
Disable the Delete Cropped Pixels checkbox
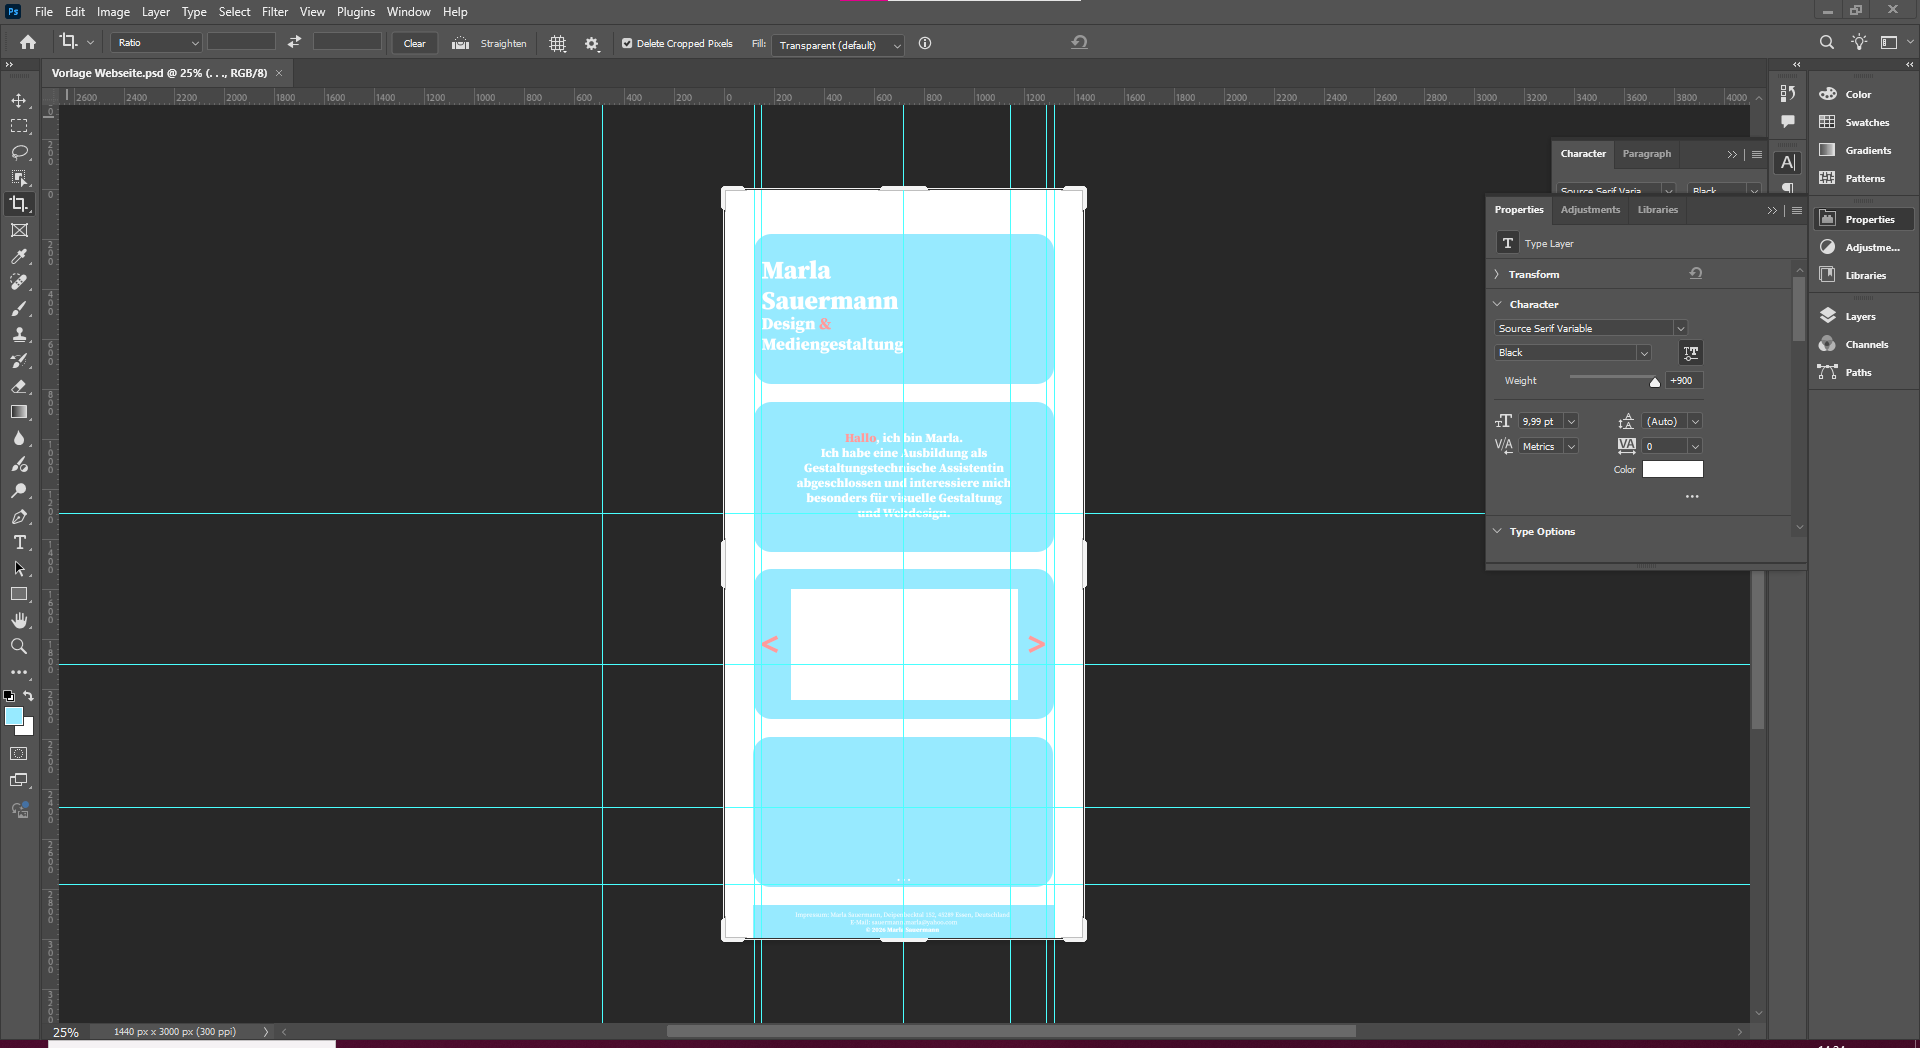click(x=627, y=43)
